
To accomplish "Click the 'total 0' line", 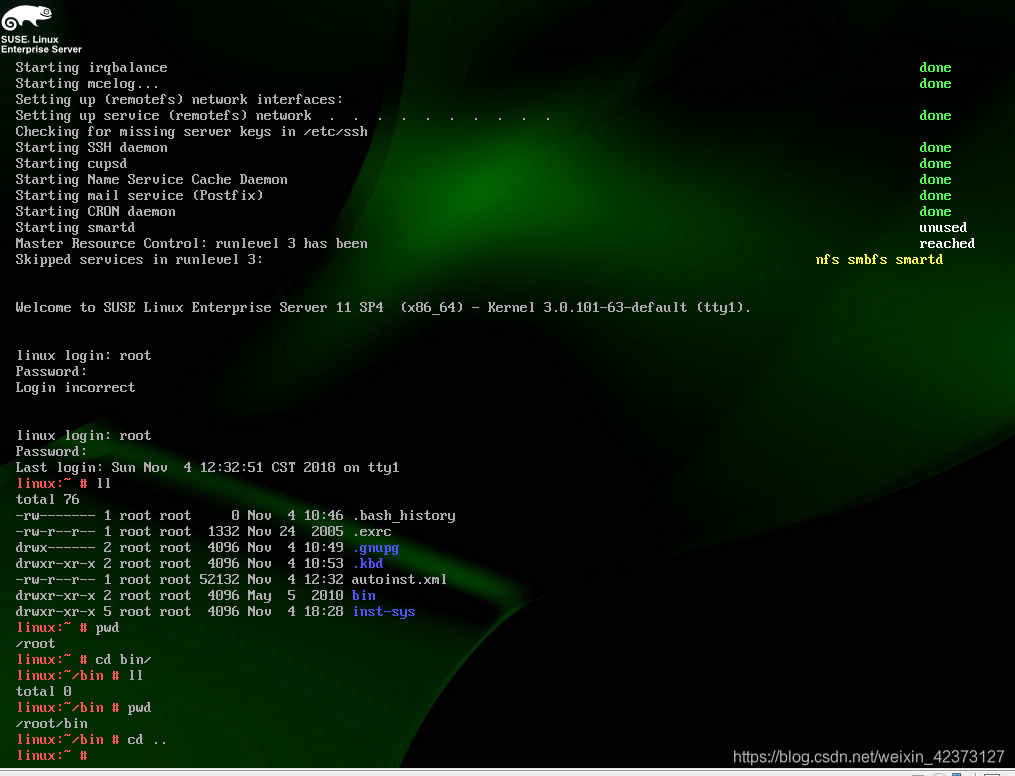I will (x=43, y=691).
